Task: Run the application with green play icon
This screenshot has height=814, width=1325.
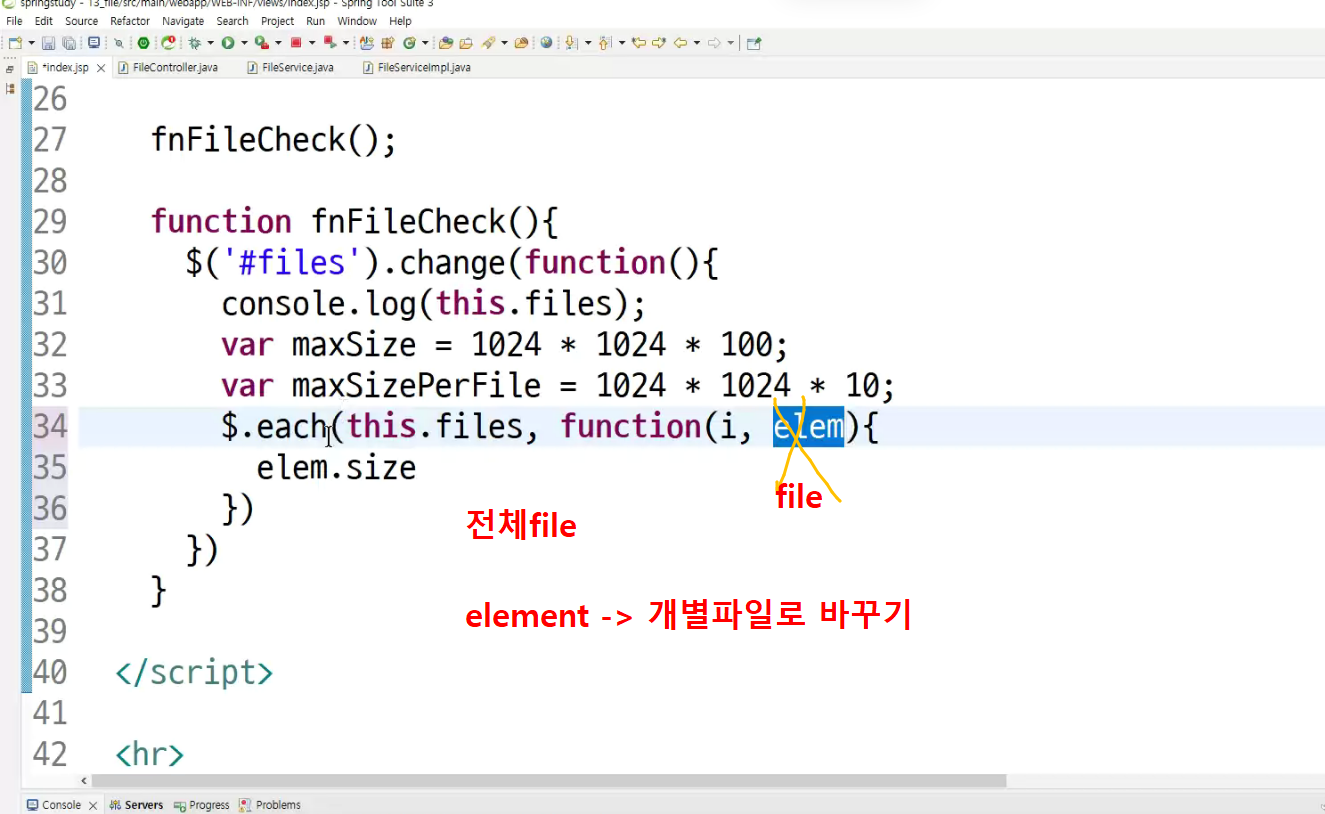Action: click(x=228, y=43)
